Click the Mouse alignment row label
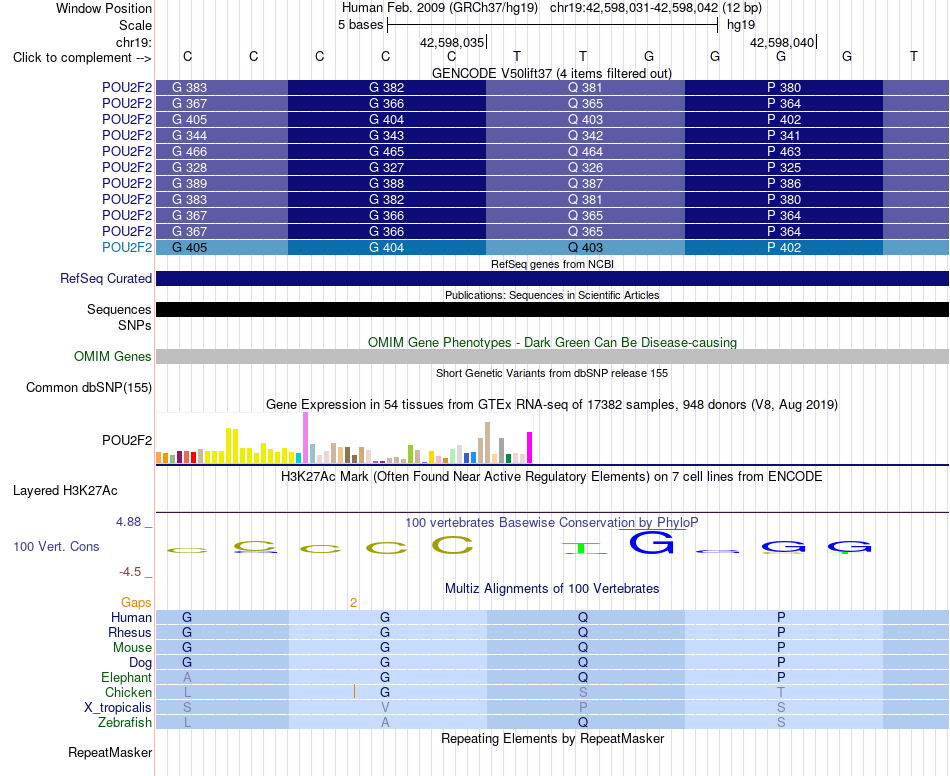This screenshot has height=776, width=950. coord(132,648)
